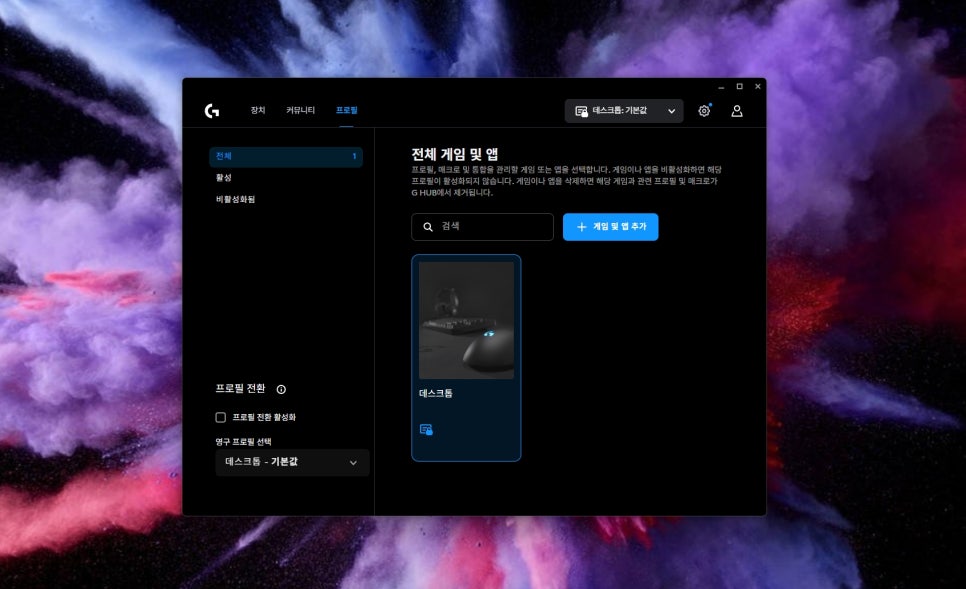
Task: Expand the 영구 프로필 선택 dropdown
Action: [292, 462]
